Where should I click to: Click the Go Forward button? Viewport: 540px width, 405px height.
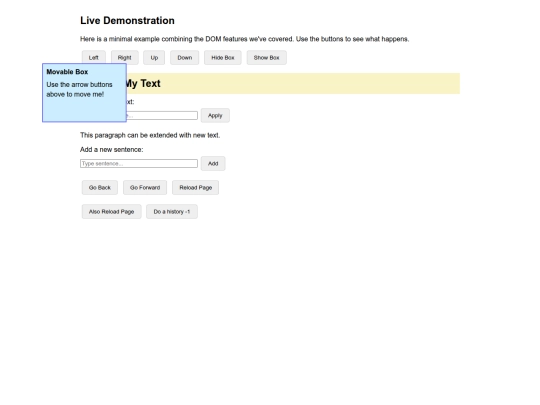(145, 188)
